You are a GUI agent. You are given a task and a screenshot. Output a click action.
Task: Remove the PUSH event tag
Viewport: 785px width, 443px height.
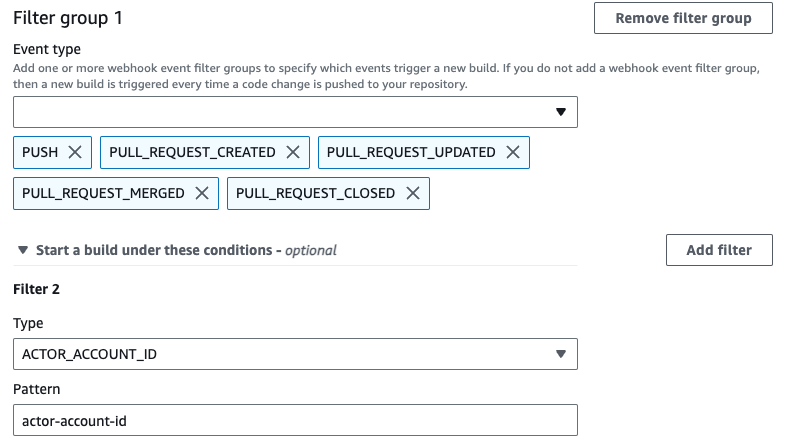click(x=76, y=152)
